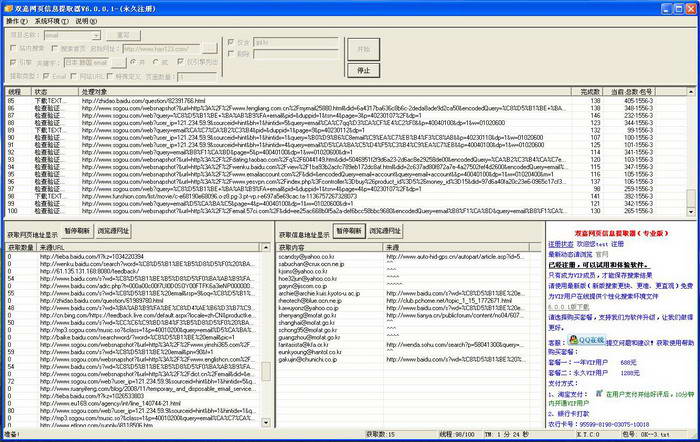This screenshot has width=700, height=442.
Task: Open the 6.0.0.1版下载 link
Action: pyautogui.click(x=568, y=307)
